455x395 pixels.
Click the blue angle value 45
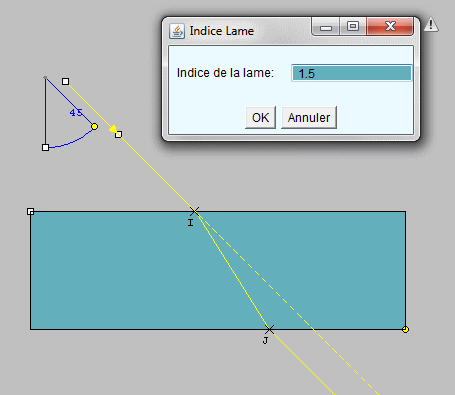(76, 113)
